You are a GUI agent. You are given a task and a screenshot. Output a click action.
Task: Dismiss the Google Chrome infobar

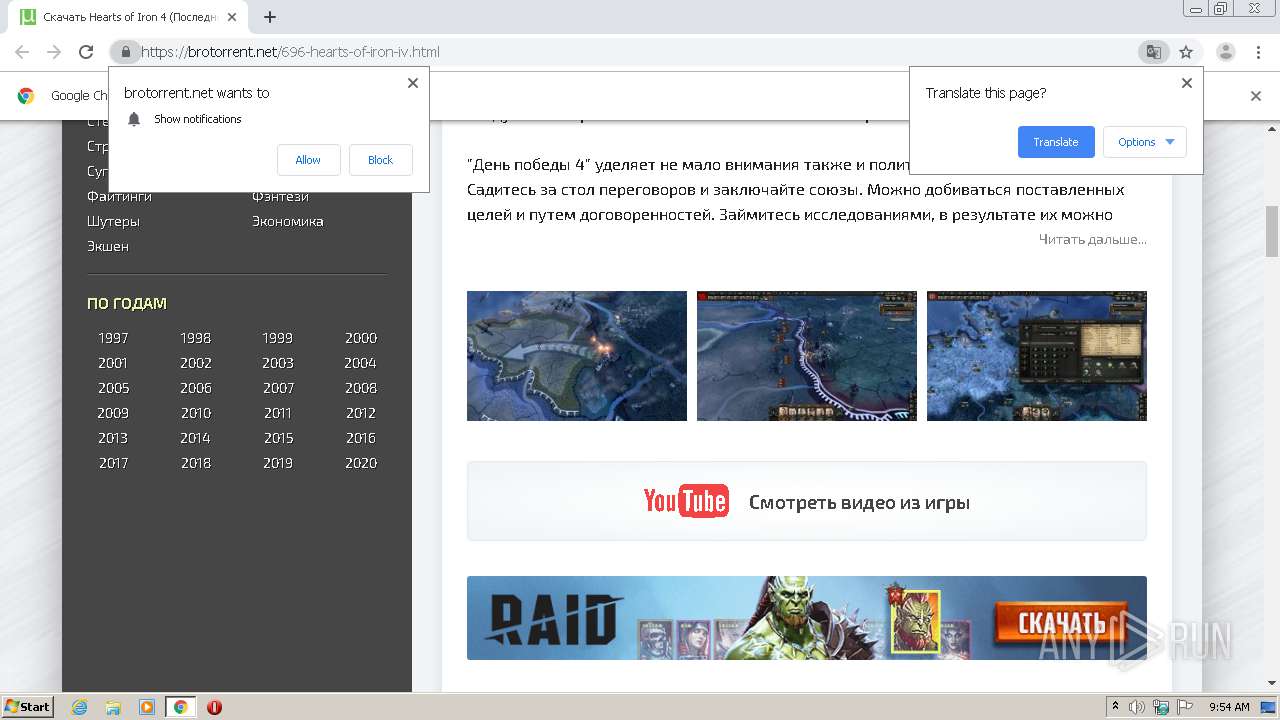(1256, 96)
